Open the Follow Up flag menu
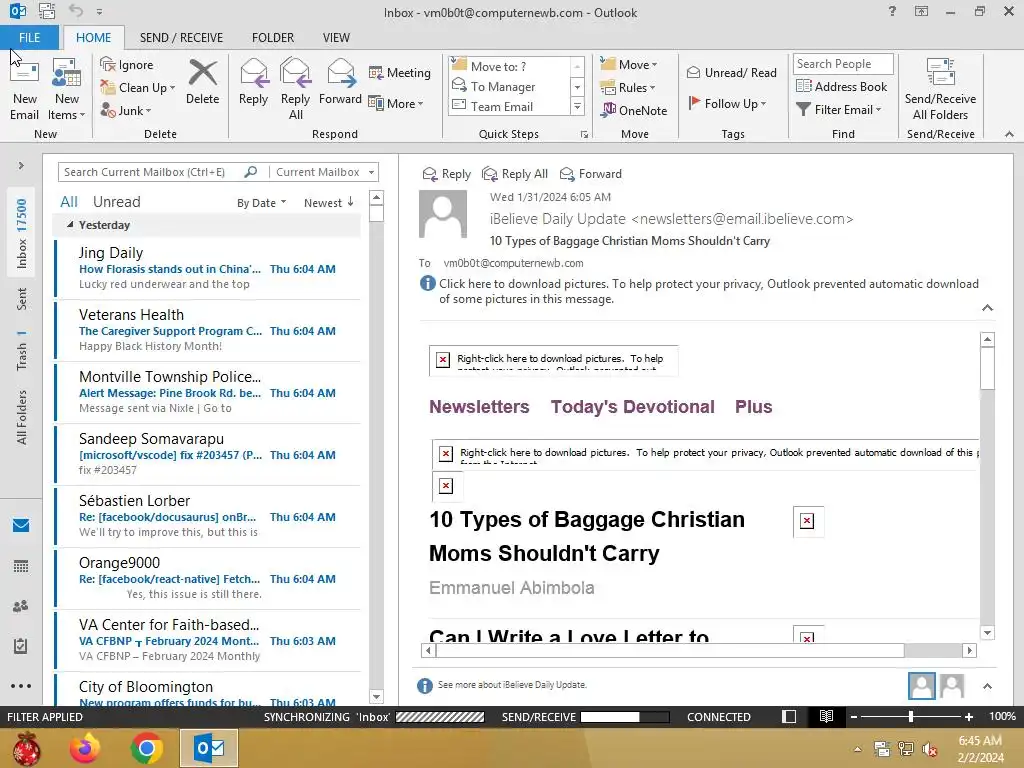Viewport: 1024px width, 768px height. point(727,103)
